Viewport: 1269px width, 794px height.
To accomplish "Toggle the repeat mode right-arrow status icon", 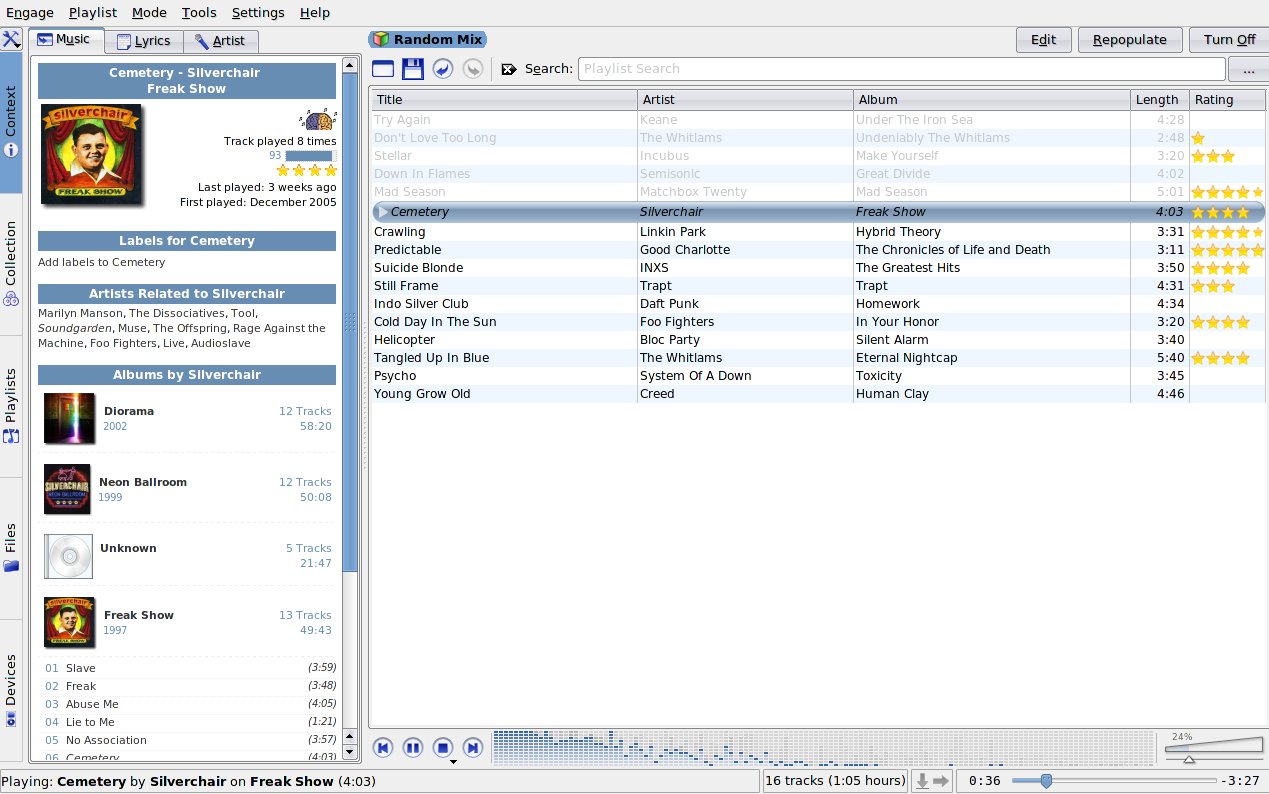I will (x=940, y=781).
